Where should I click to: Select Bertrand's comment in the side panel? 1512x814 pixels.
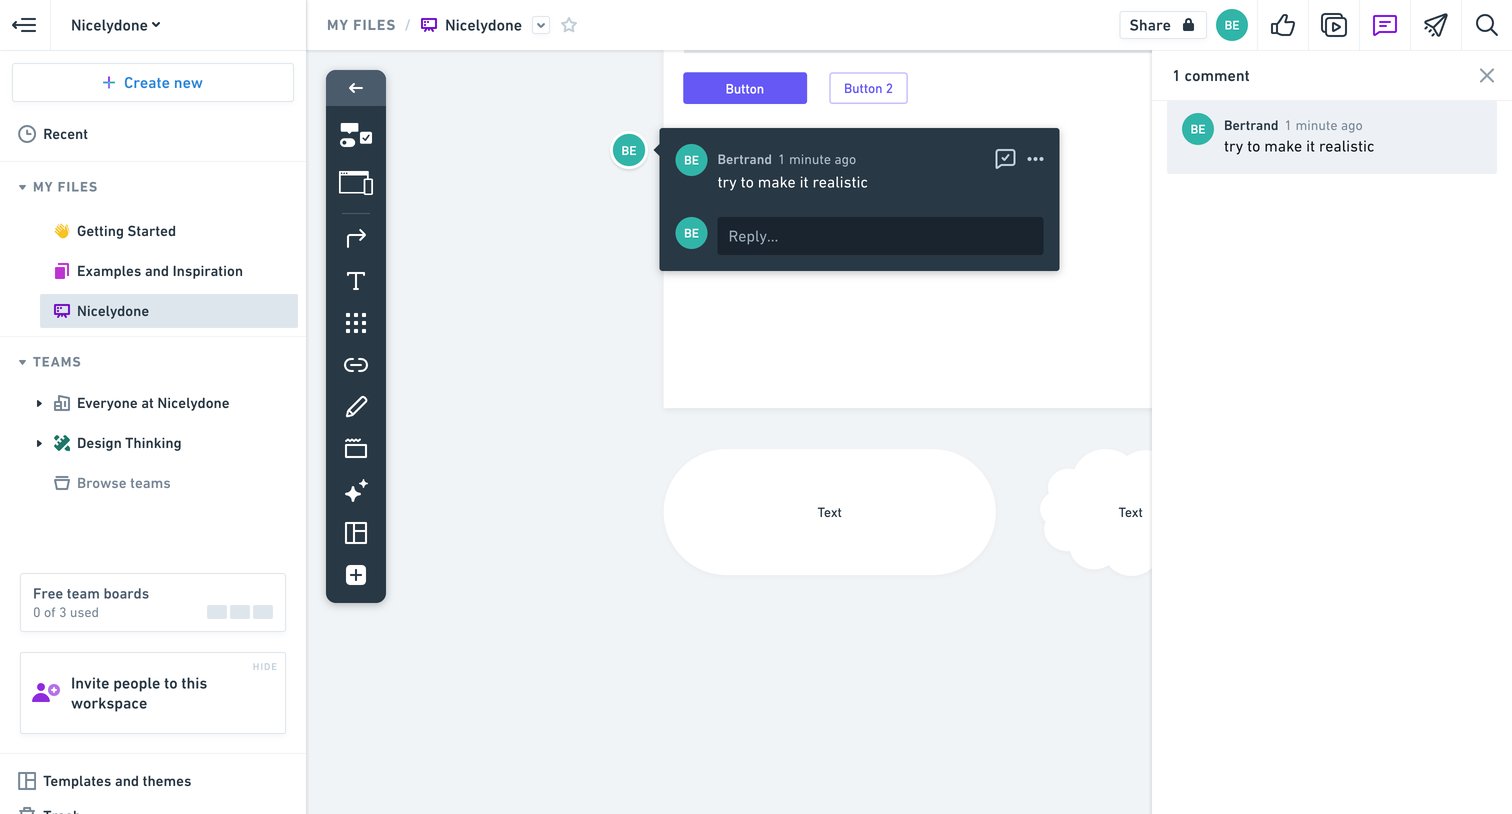coord(1332,137)
